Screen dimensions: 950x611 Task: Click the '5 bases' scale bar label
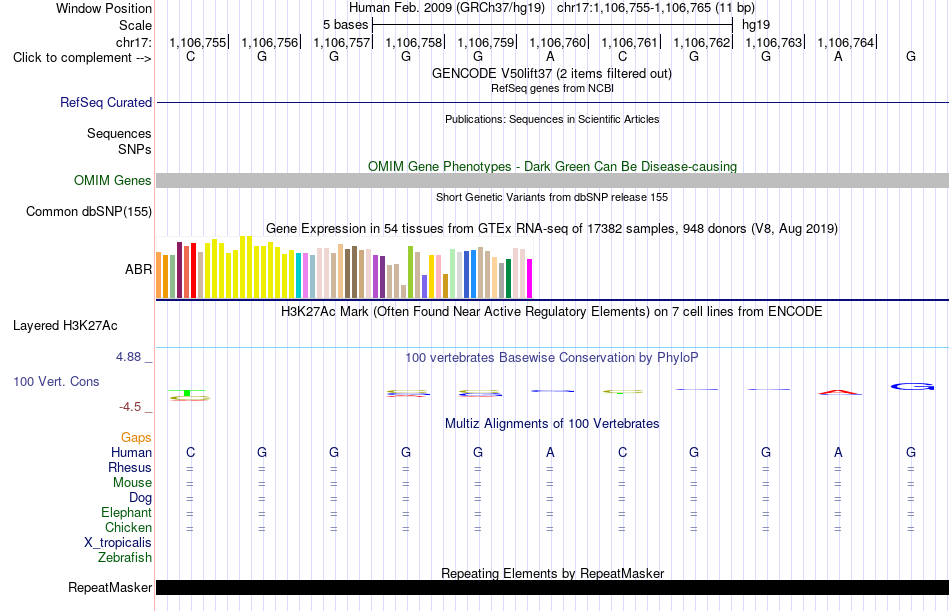[x=345, y=25]
